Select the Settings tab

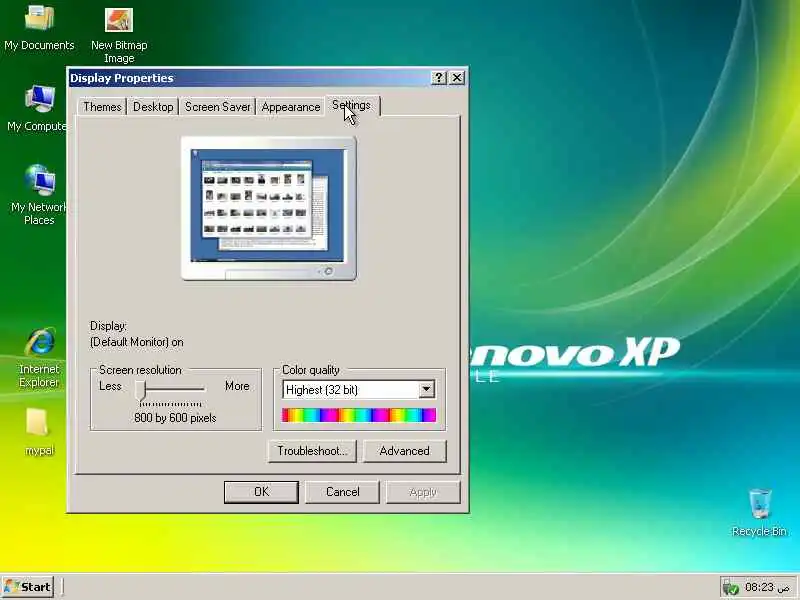352,105
